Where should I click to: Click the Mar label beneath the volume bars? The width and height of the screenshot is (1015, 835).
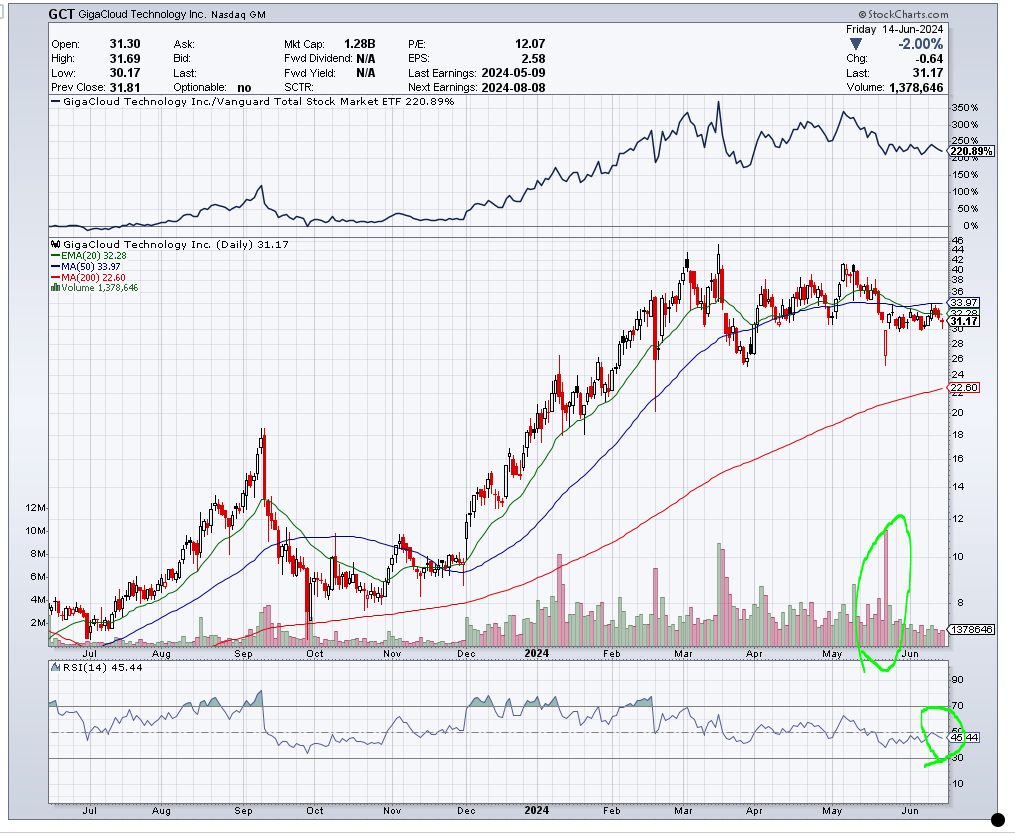click(x=684, y=654)
